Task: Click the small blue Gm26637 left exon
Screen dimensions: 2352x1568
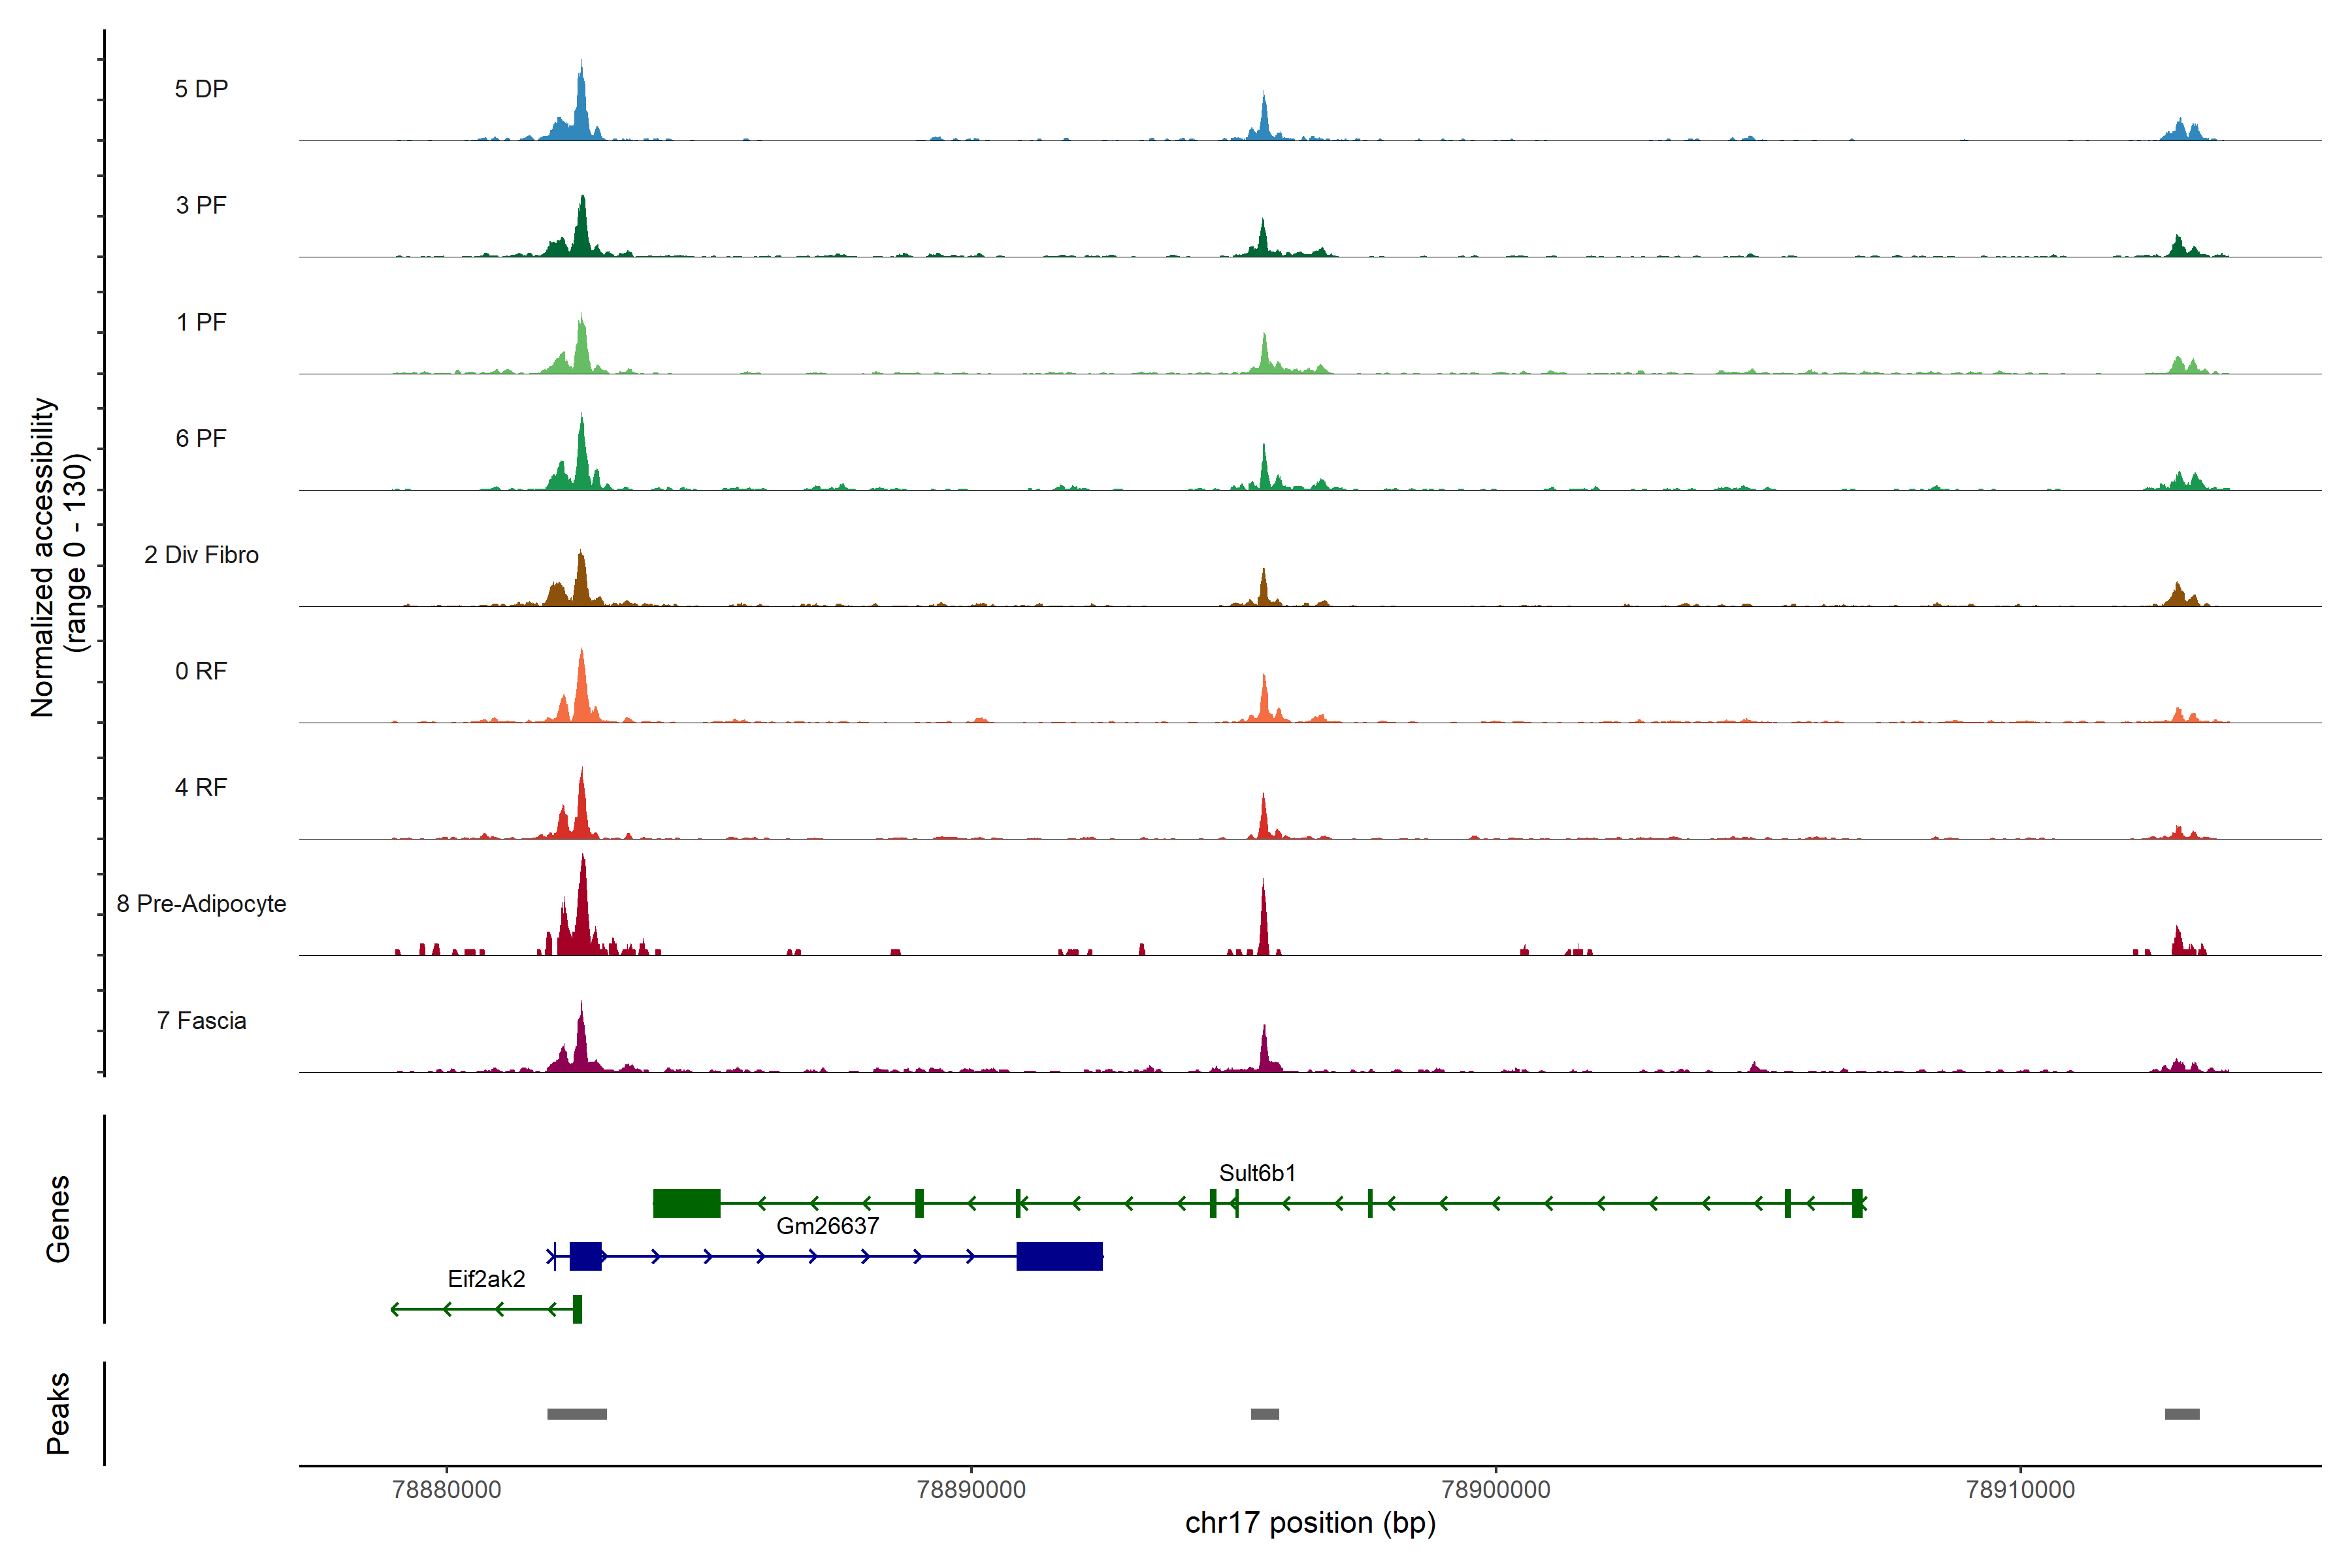Action: tap(585, 1256)
